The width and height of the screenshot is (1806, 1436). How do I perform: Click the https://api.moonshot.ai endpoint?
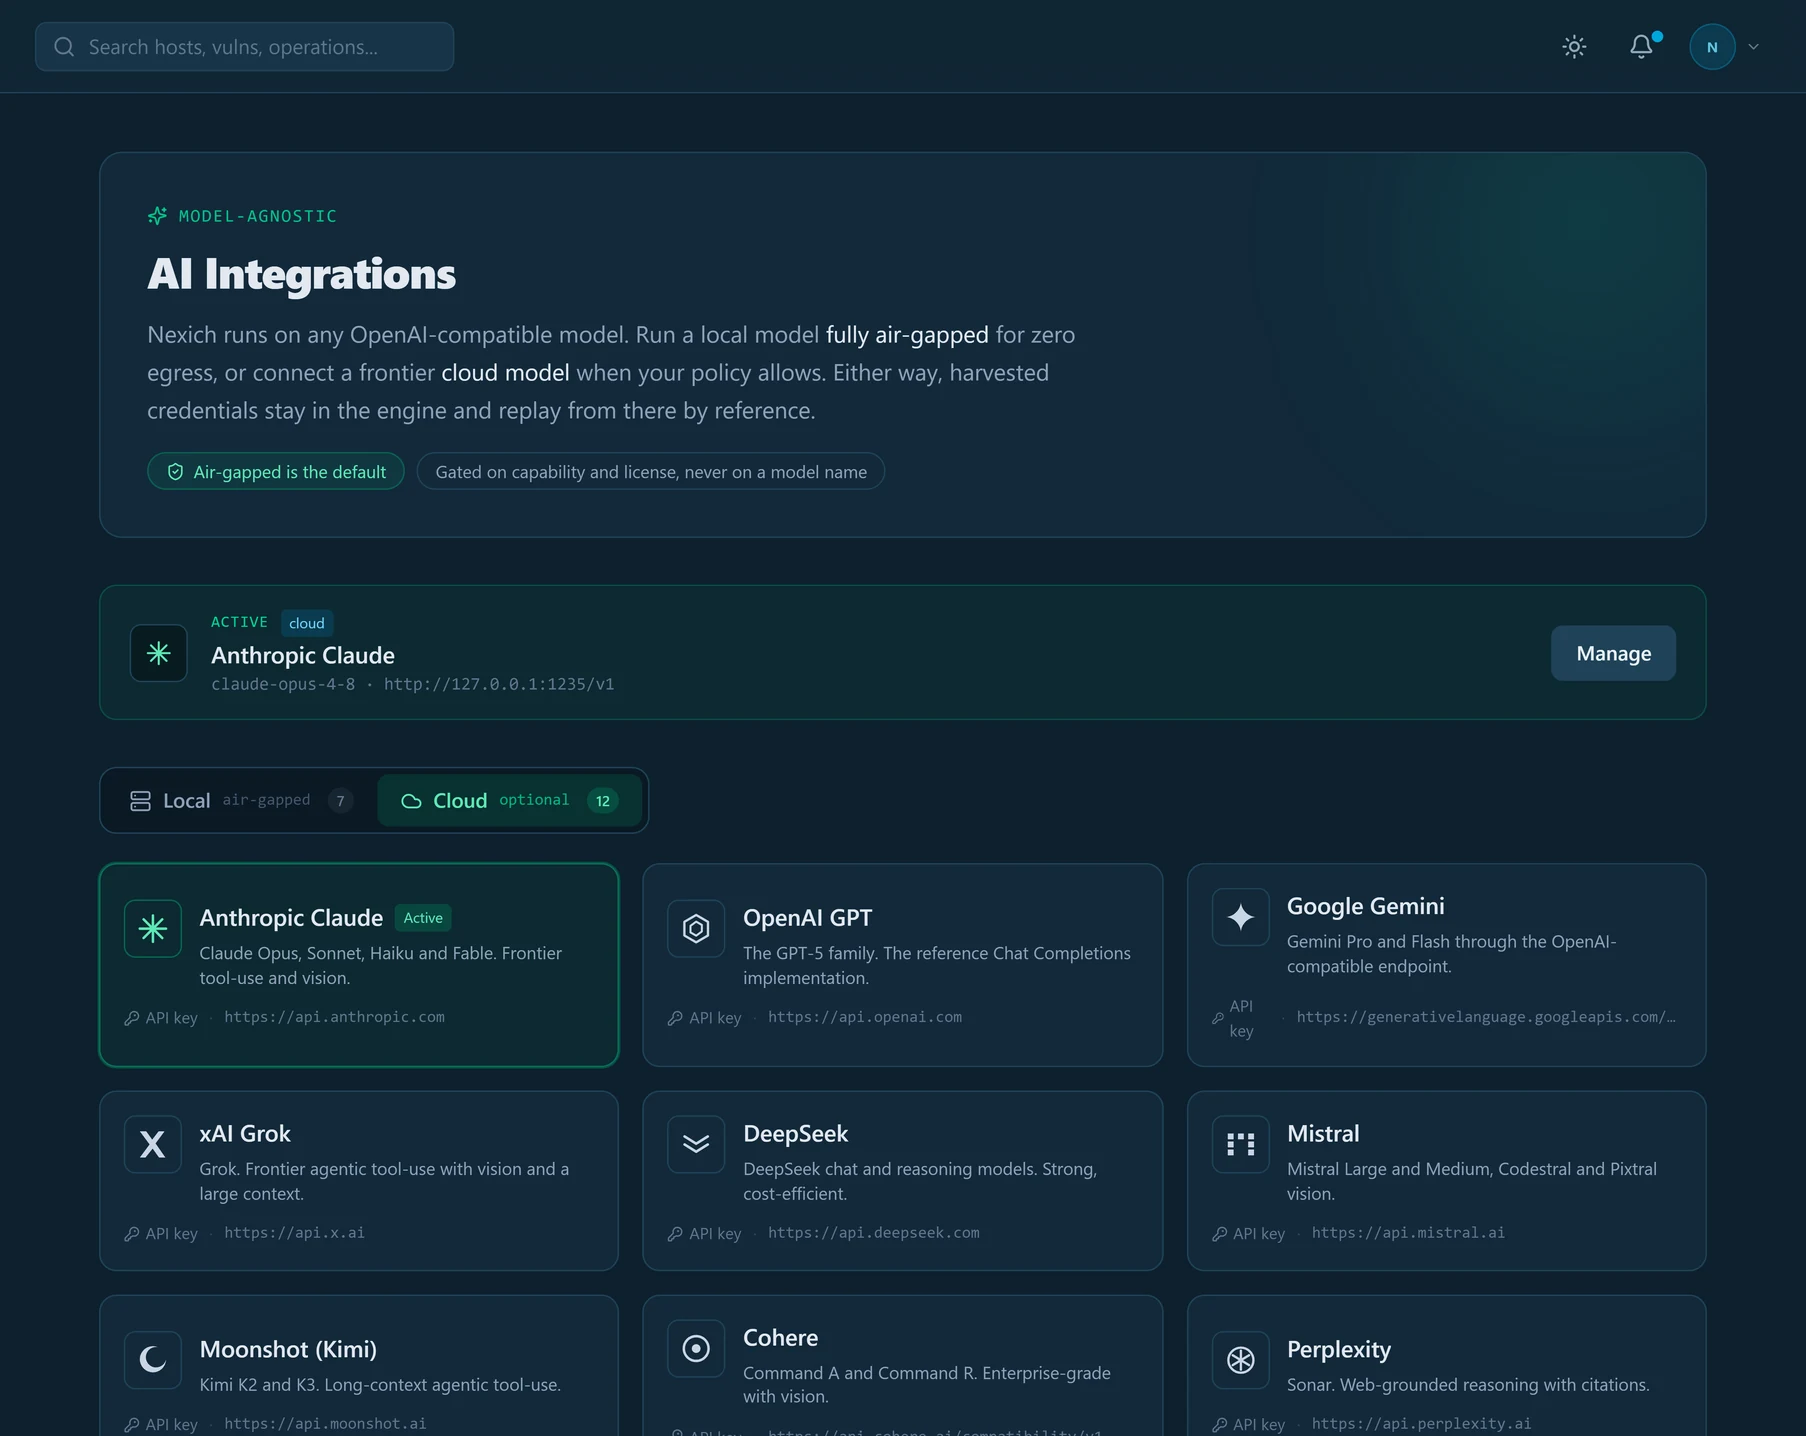(x=325, y=1423)
